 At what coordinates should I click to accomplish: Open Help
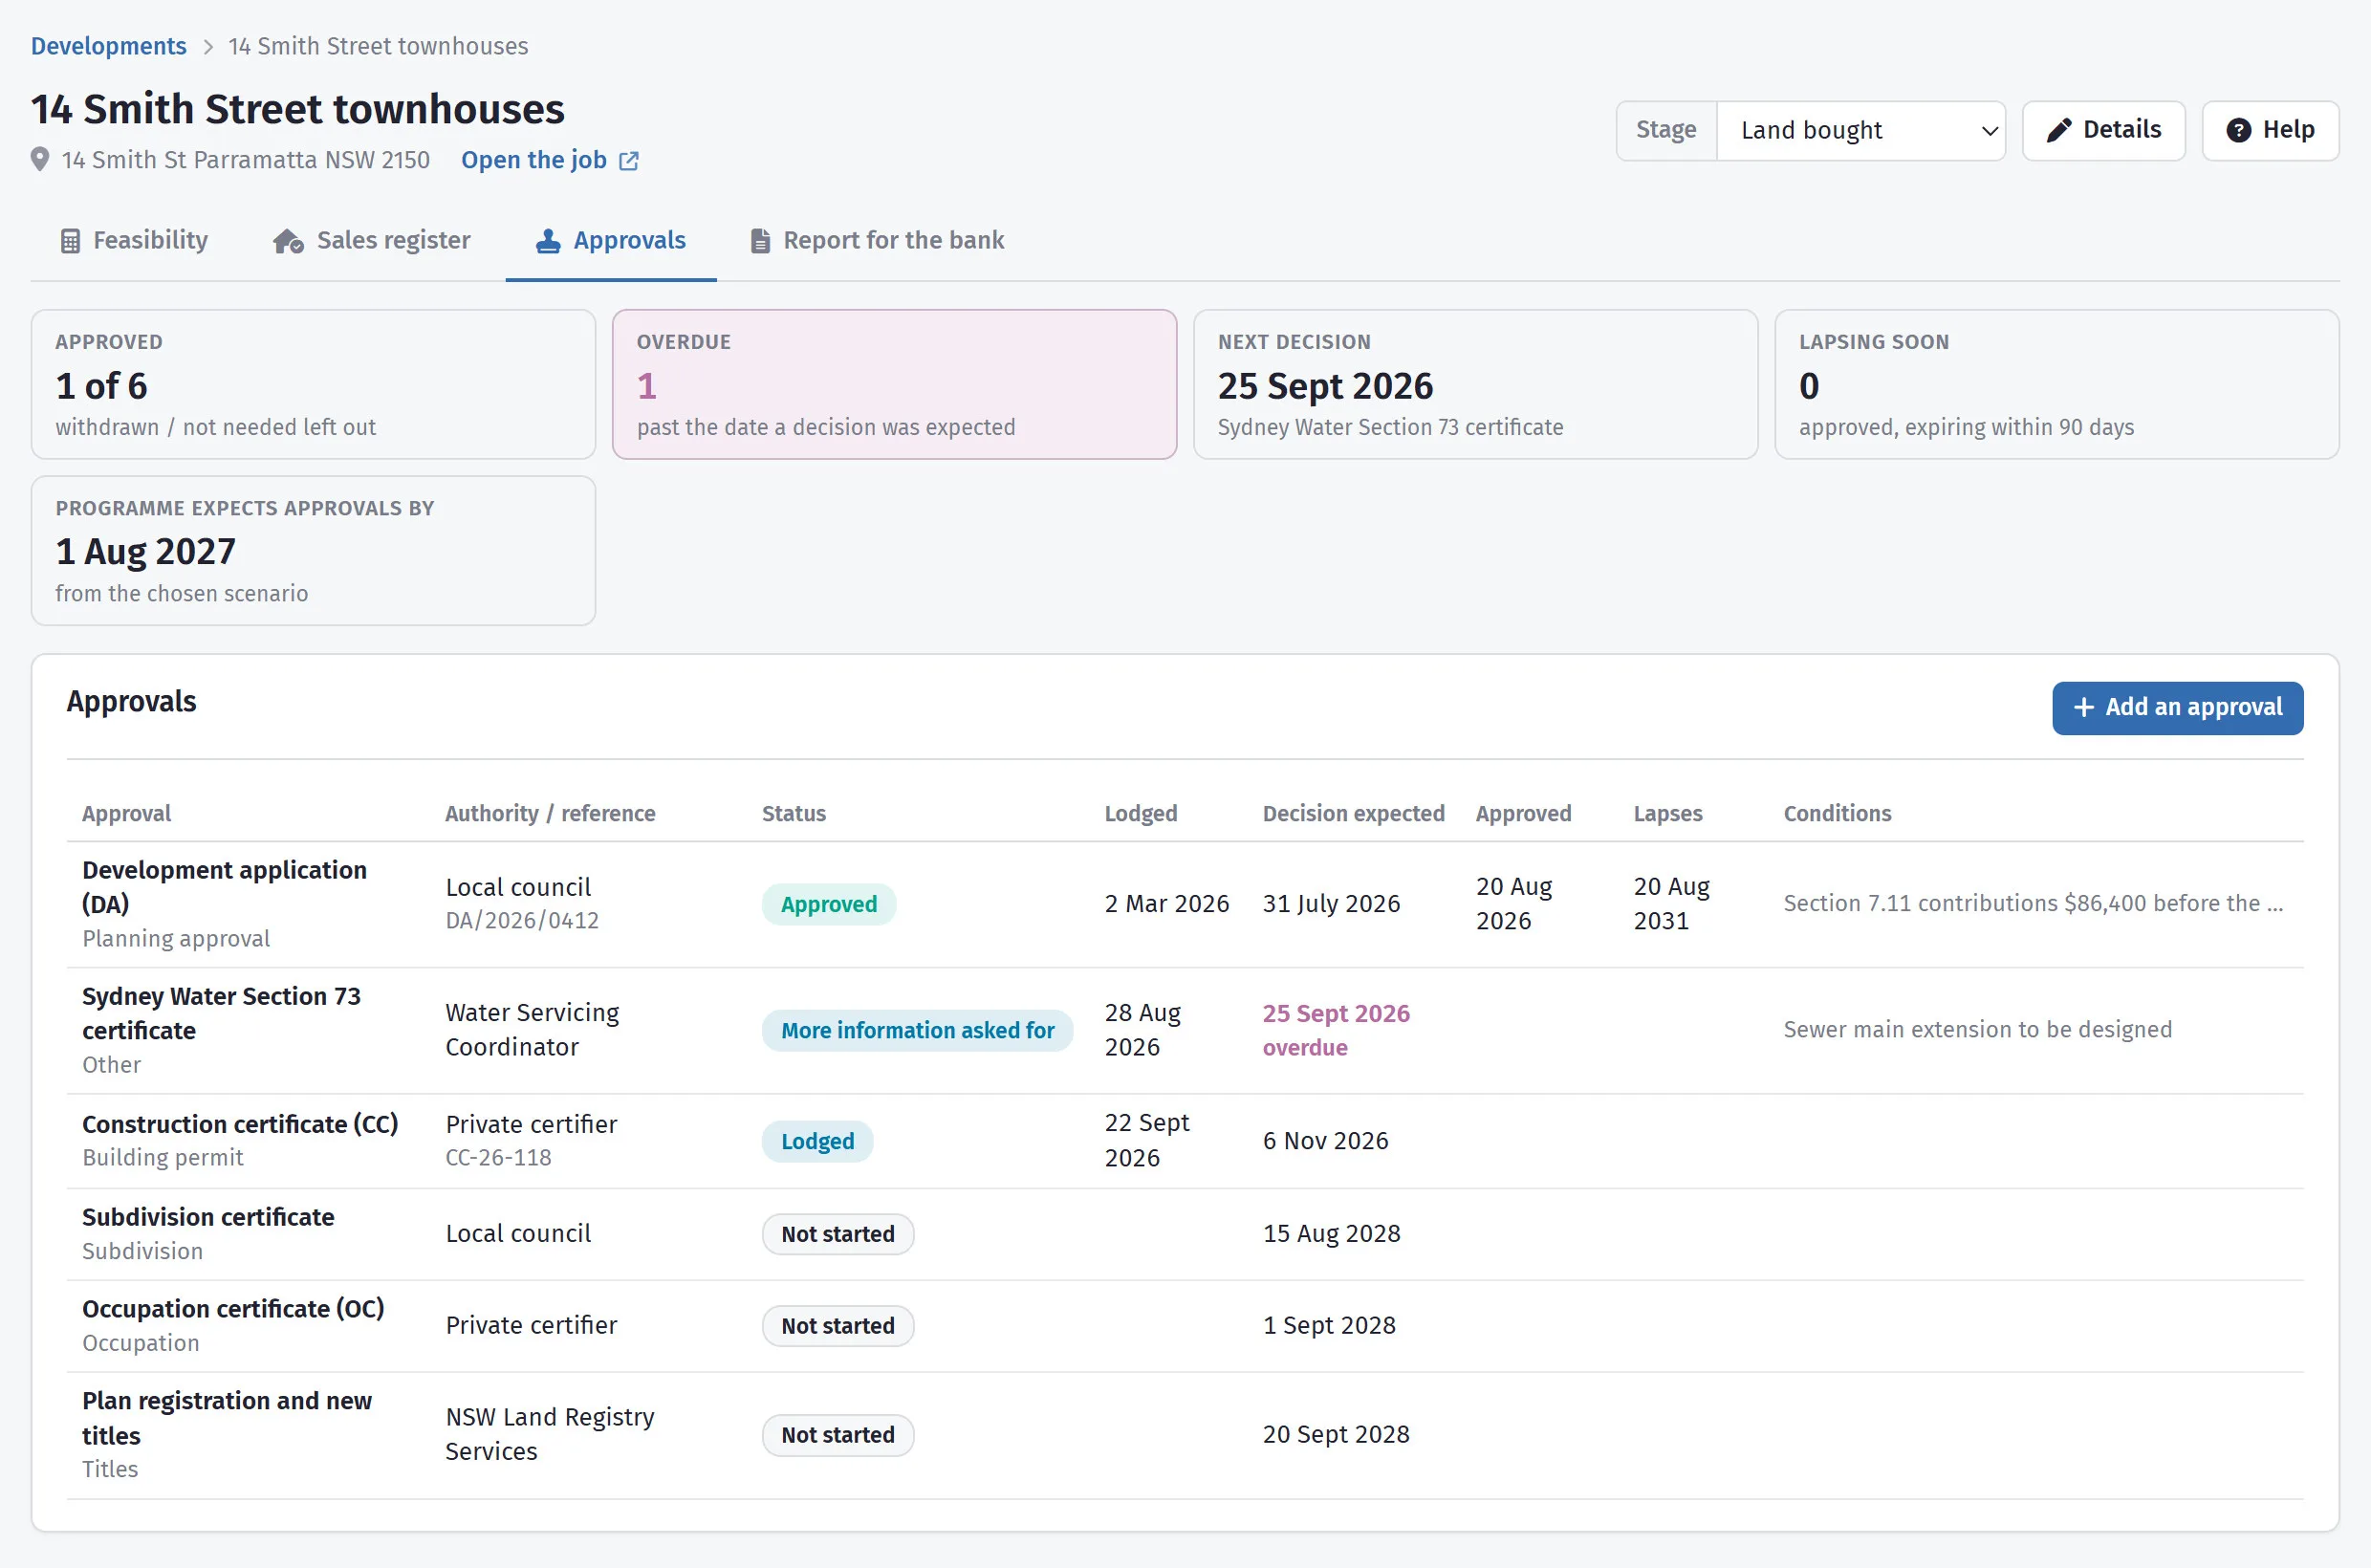point(2270,130)
